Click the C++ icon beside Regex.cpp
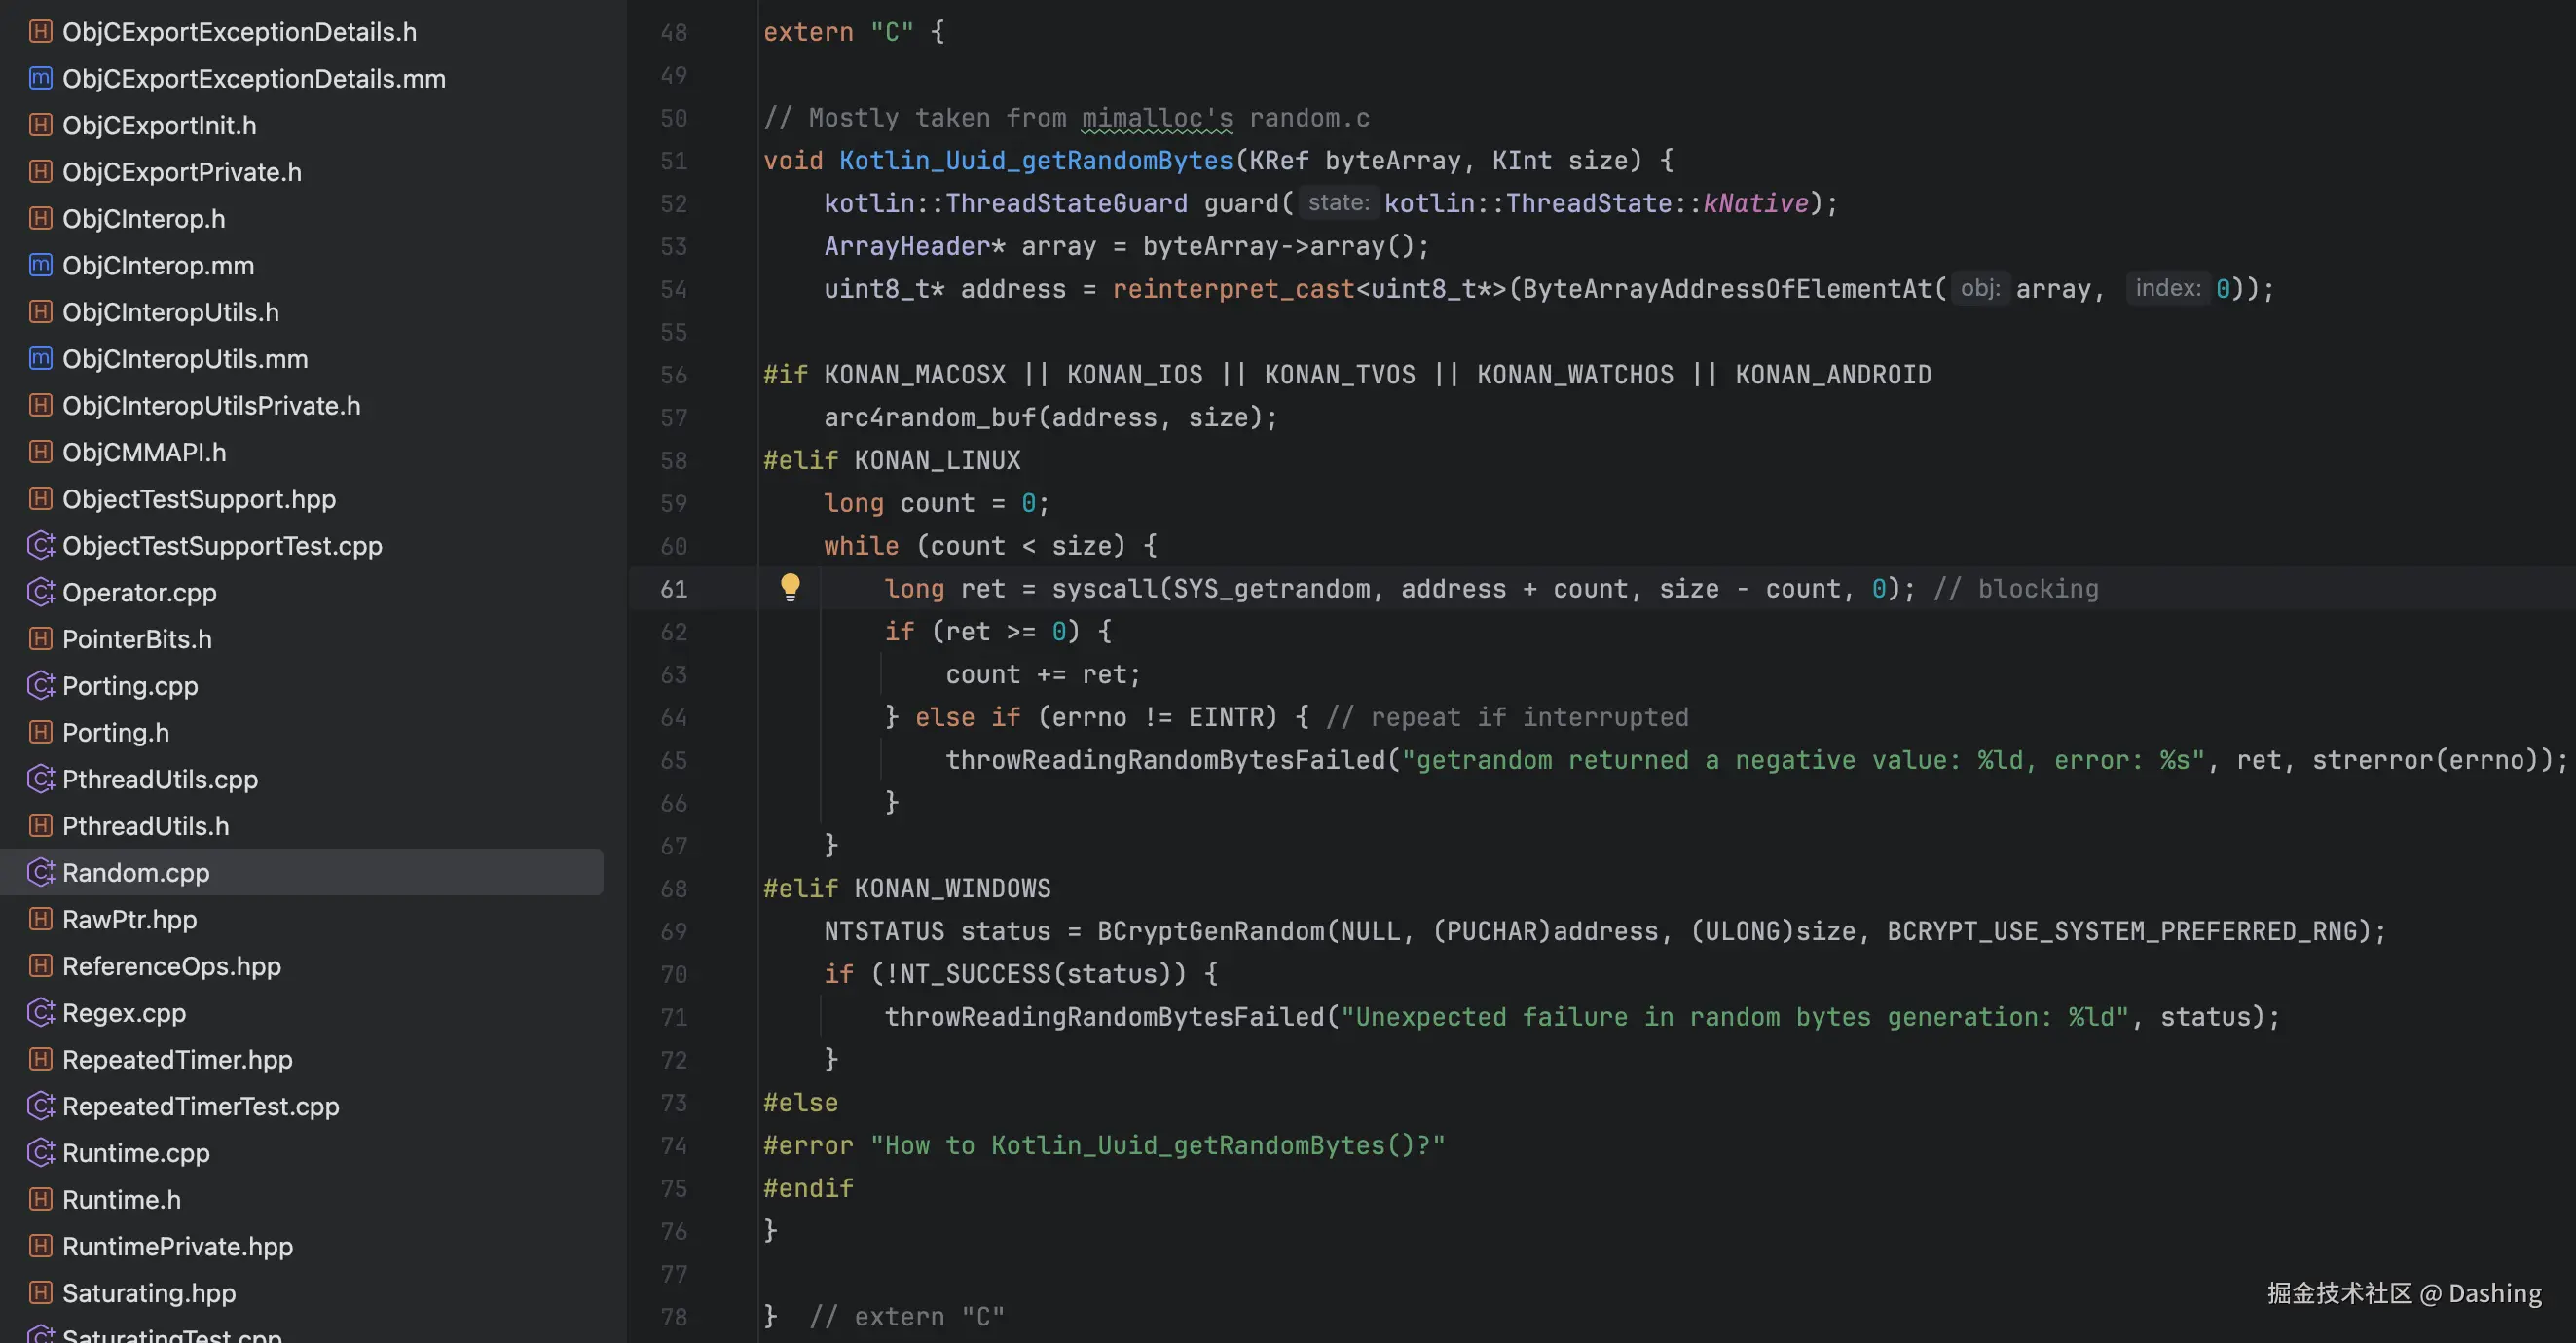The width and height of the screenshot is (2576, 1343). pyautogui.click(x=40, y=1012)
